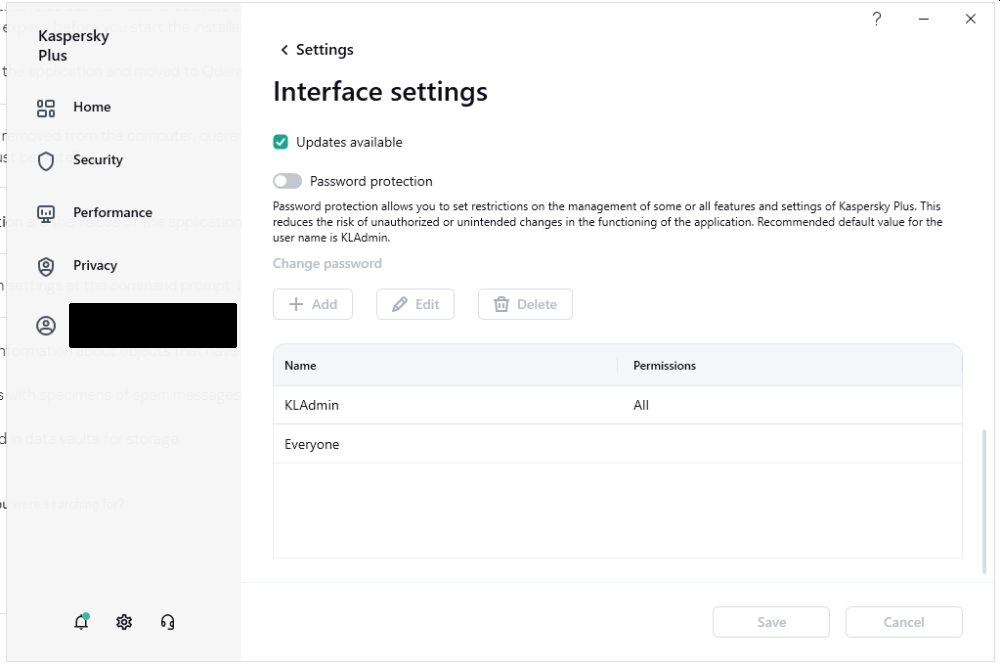This screenshot has width=1000, height=666.
Task: Open the Privacy section
Action: click(x=95, y=265)
